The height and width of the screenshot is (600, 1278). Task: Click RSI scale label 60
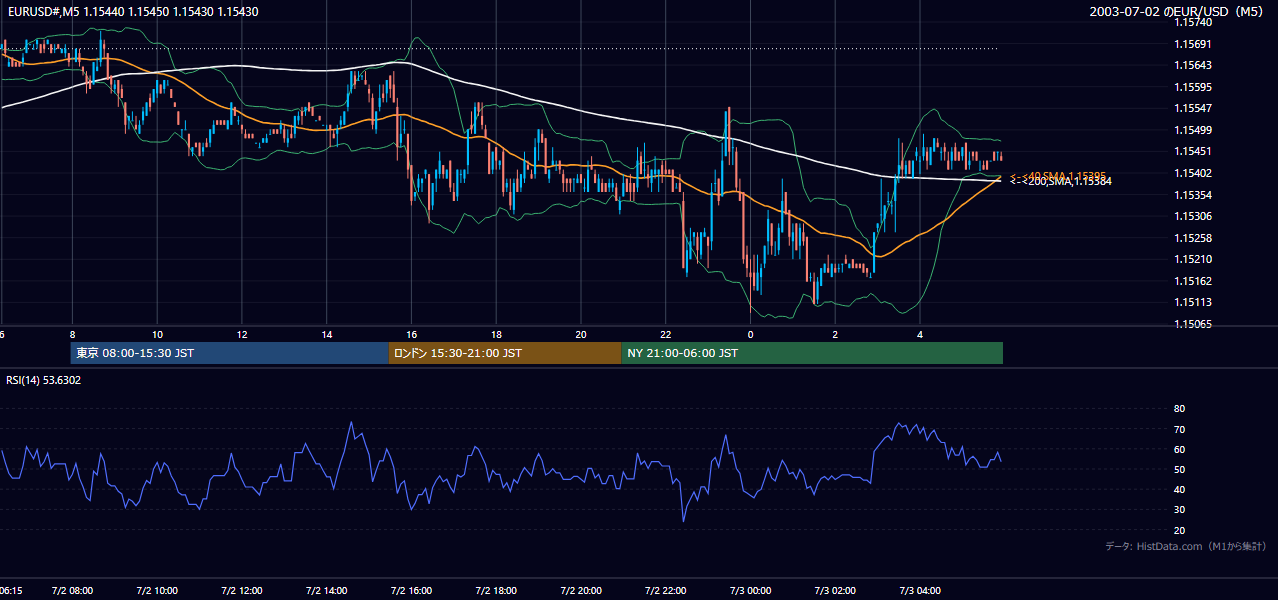tap(1179, 449)
